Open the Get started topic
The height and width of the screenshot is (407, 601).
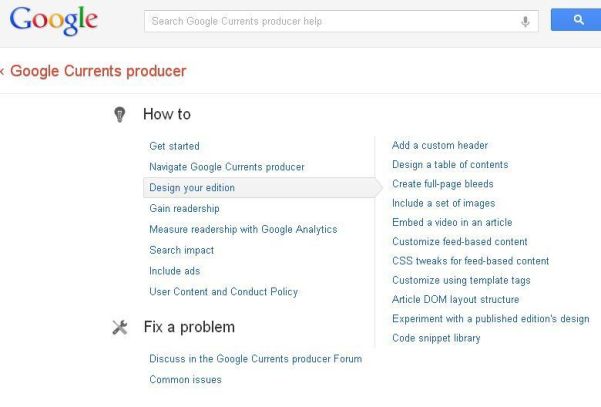[x=174, y=146]
